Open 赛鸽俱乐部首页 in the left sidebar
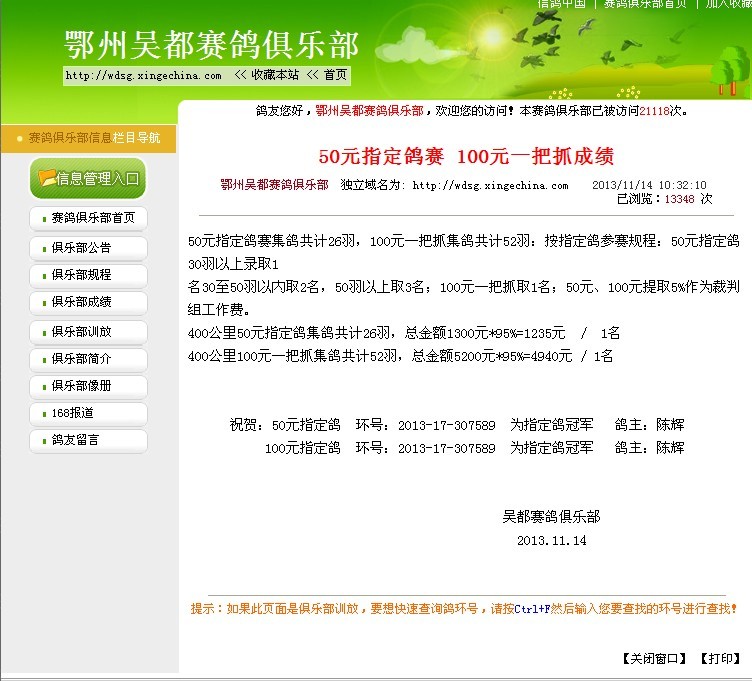This screenshot has width=752, height=681. coord(92,218)
